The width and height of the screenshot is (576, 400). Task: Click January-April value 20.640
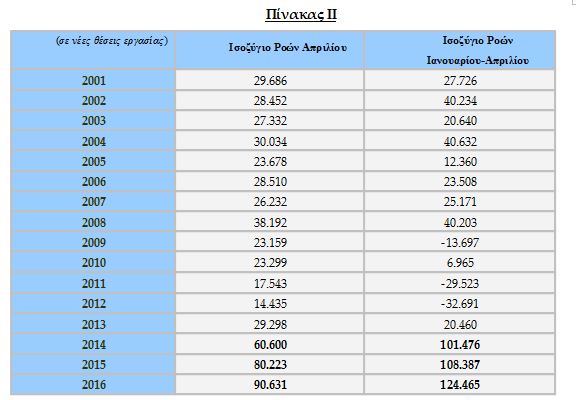pyautogui.click(x=460, y=121)
